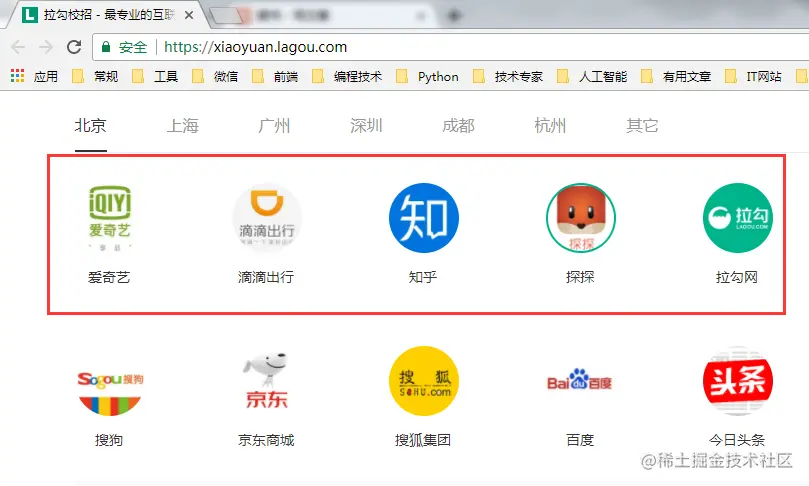The width and height of the screenshot is (809, 486).
Task: Click the Tantan fox logo icon
Action: [x=580, y=218]
